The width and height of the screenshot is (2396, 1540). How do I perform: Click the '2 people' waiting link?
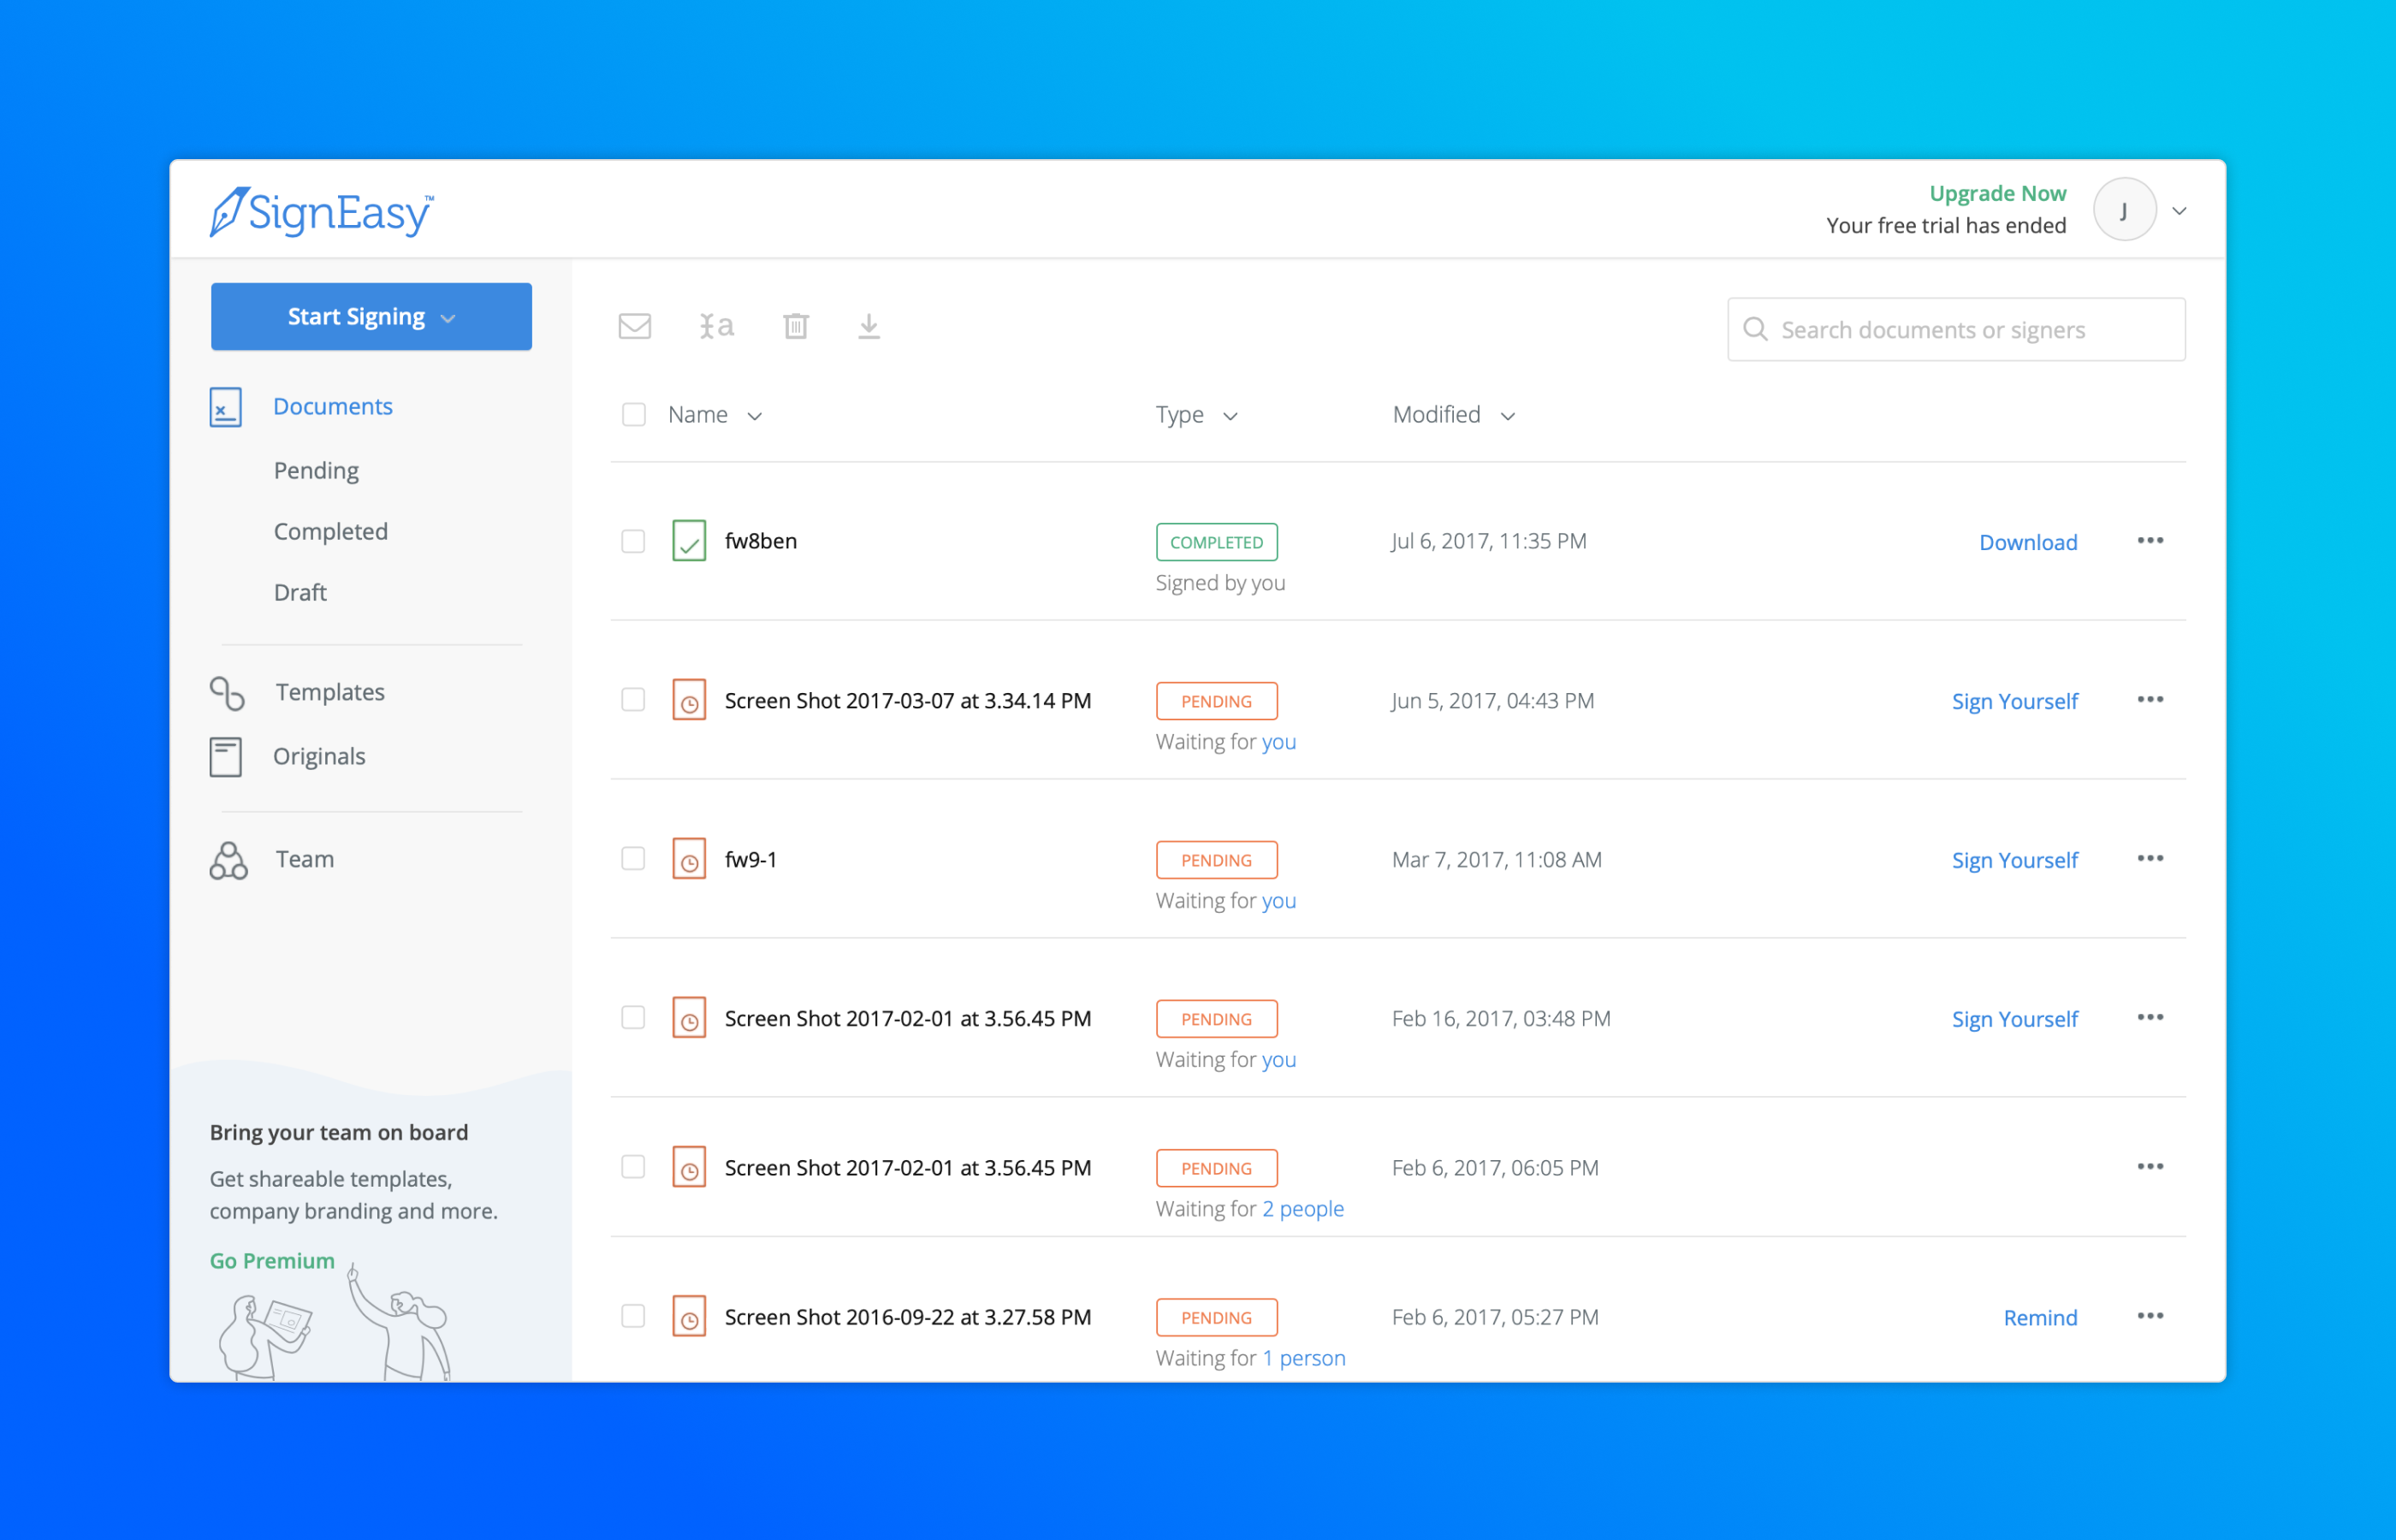click(1303, 1209)
